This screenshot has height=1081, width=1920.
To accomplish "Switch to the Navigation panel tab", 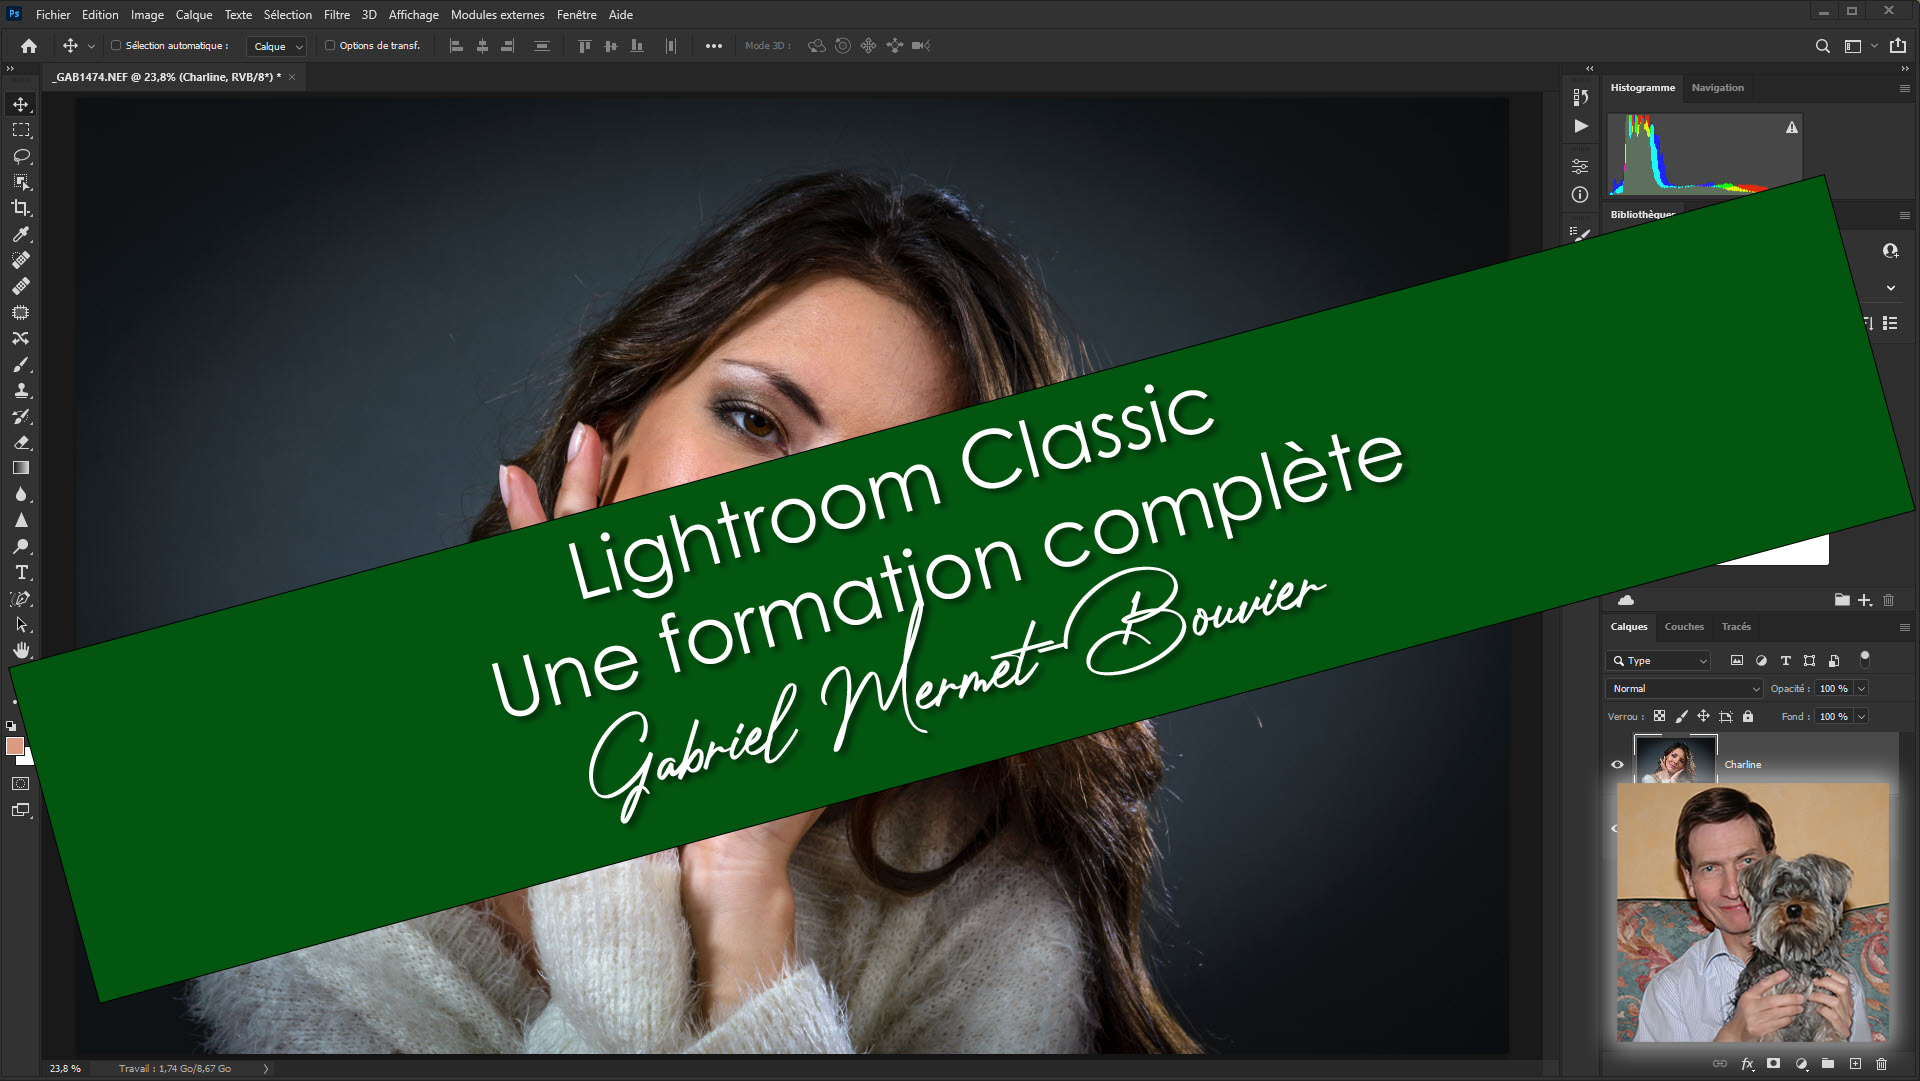I will click(x=1717, y=88).
